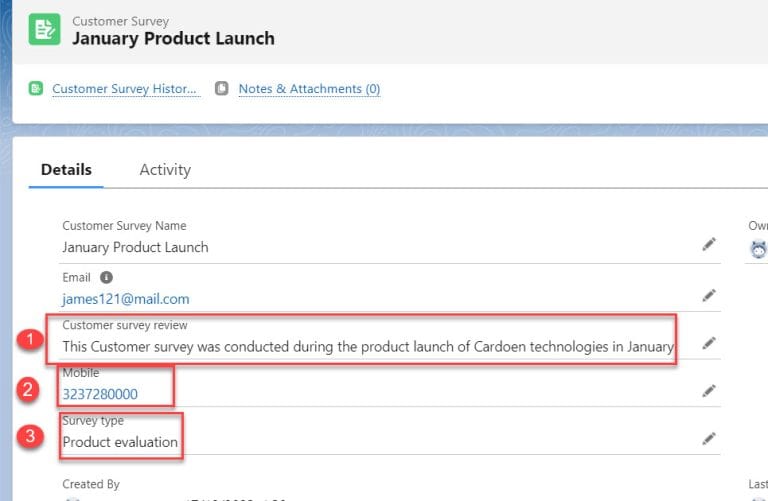768x501 pixels.
Task: Click the owner avatar icon
Action: point(758,249)
